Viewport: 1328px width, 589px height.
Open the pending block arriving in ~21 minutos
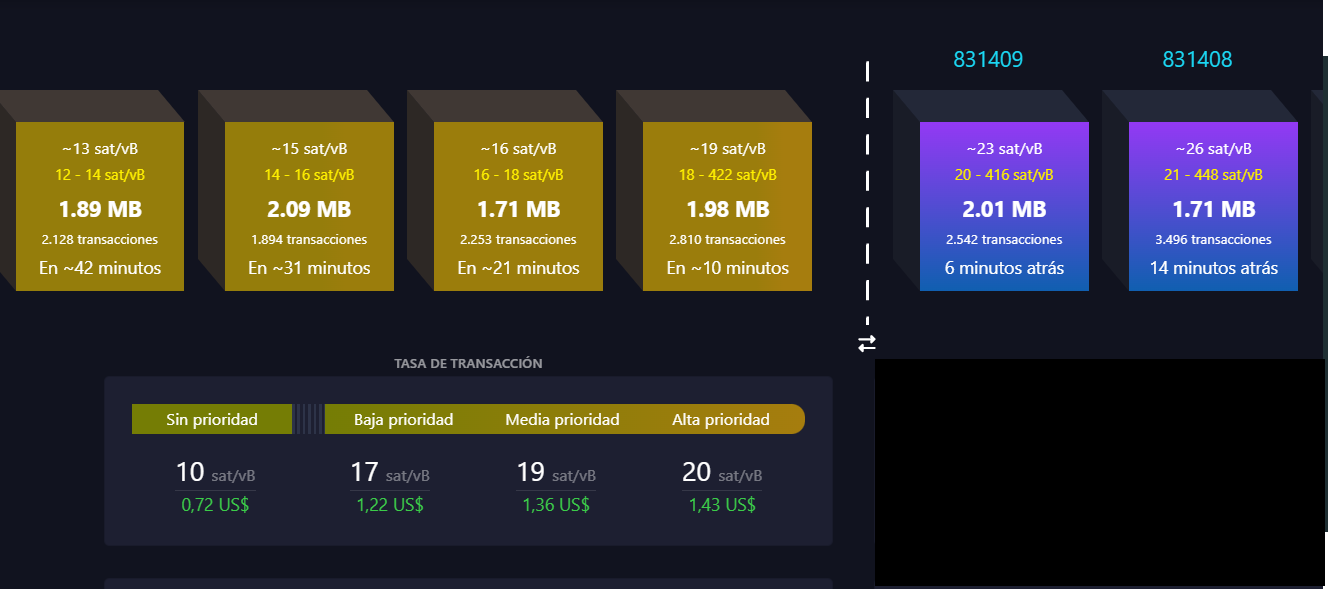tap(518, 206)
